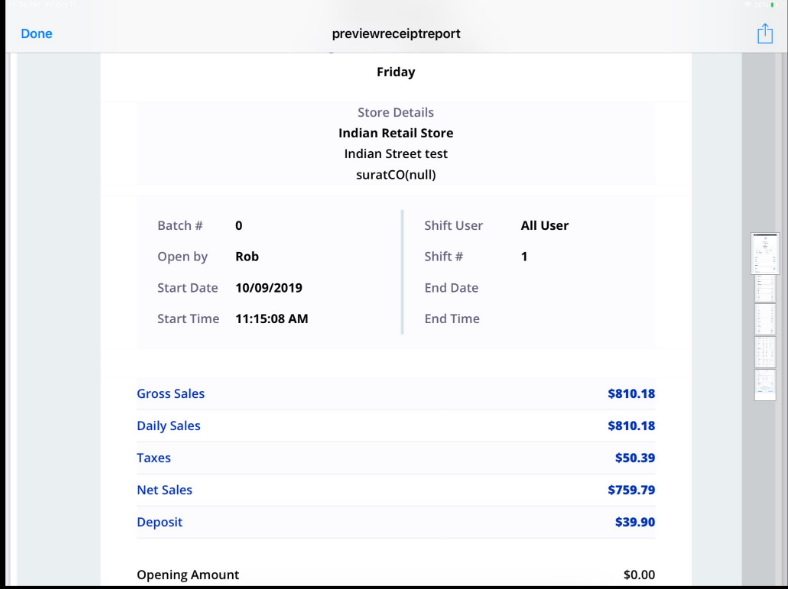Tap Done to close the preview
The width and height of the screenshot is (788, 589).
point(37,34)
